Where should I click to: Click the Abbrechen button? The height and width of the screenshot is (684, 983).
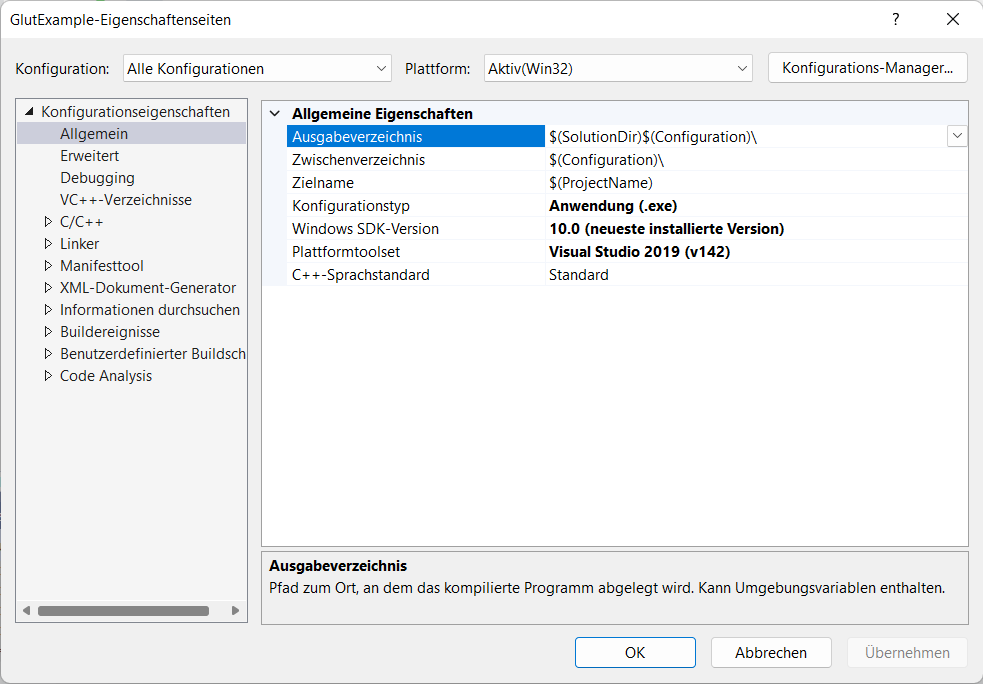(771, 653)
